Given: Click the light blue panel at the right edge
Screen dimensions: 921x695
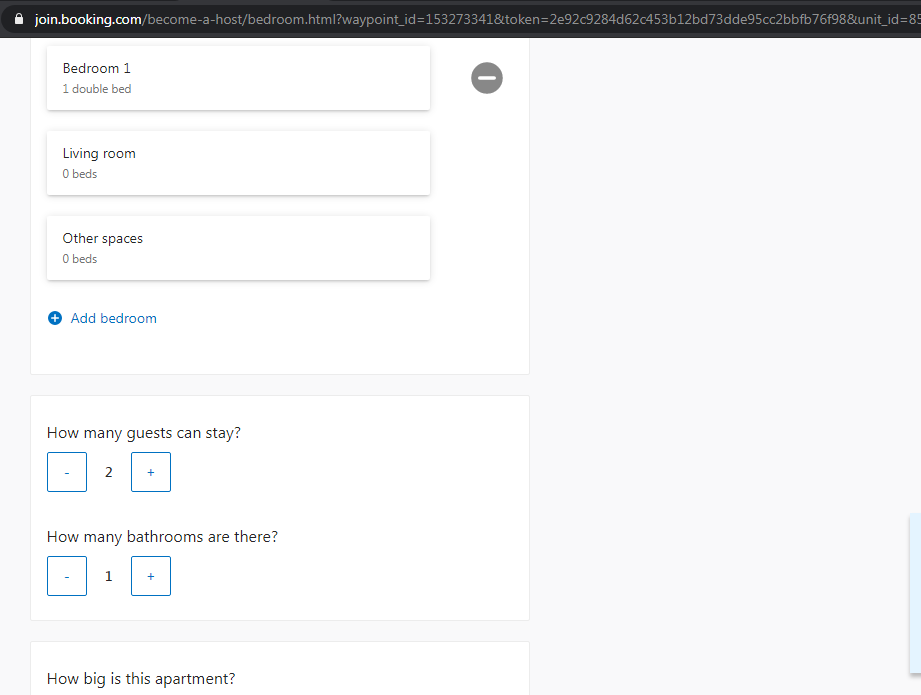Looking at the screenshot, I should (x=915, y=593).
